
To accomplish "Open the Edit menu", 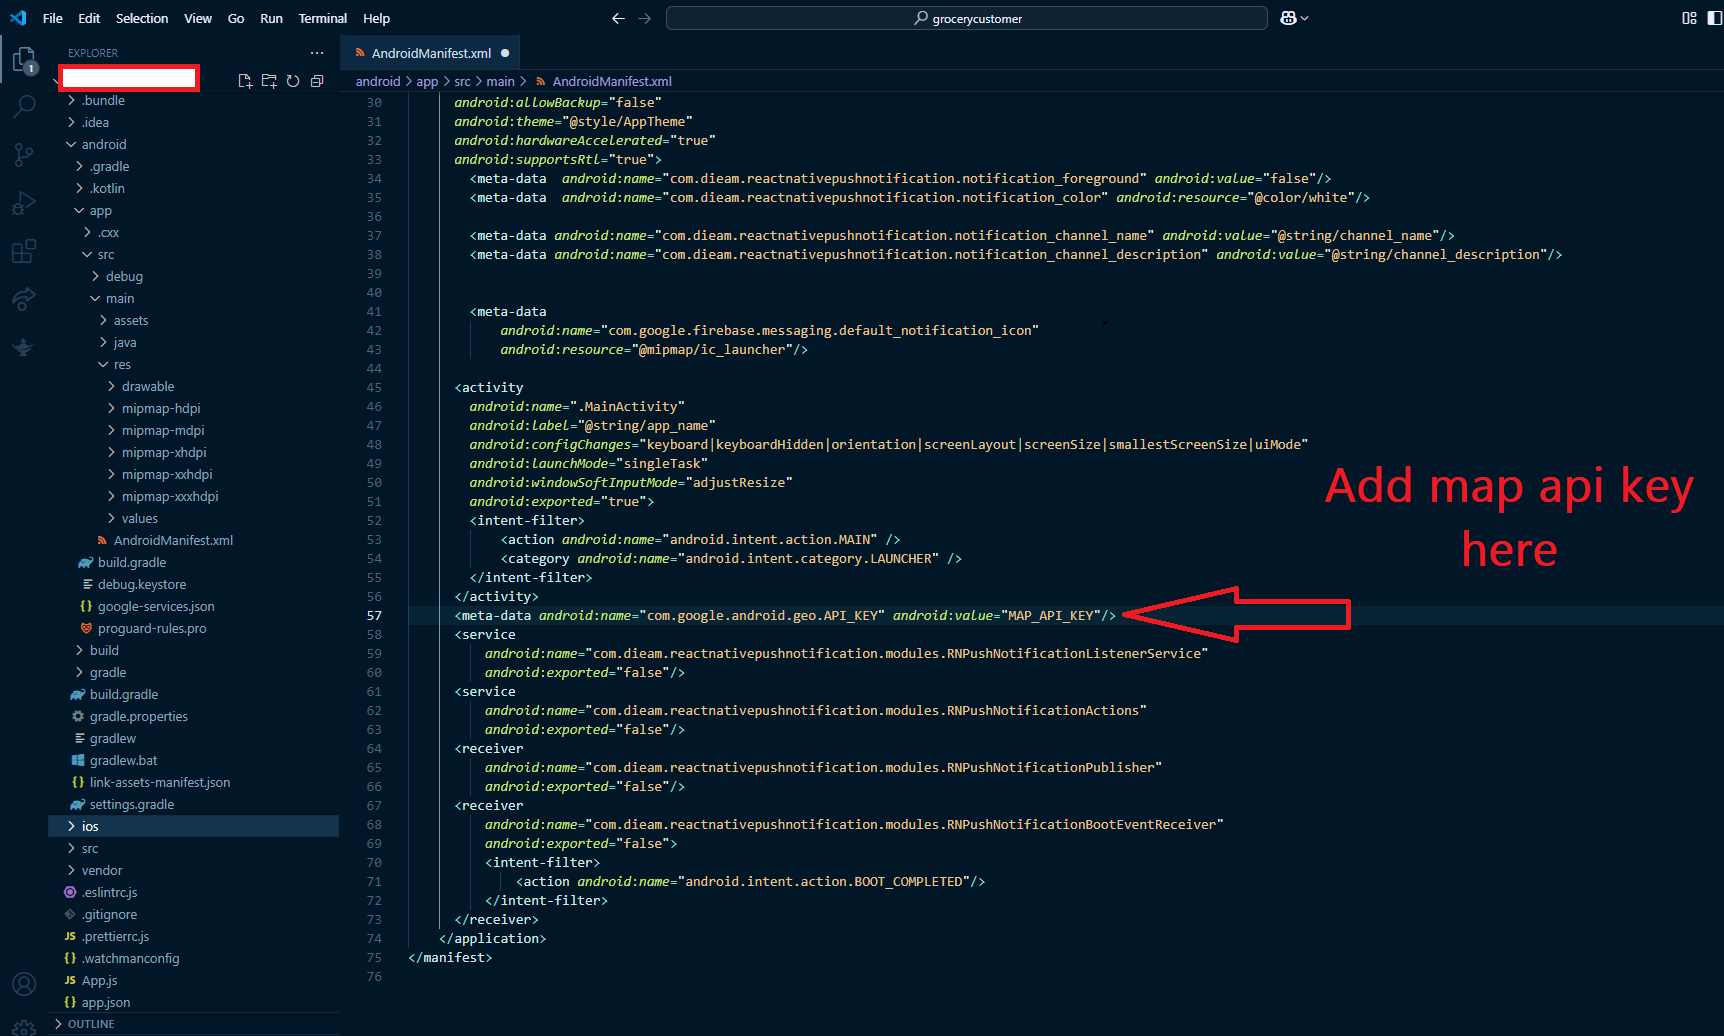I will click(89, 18).
